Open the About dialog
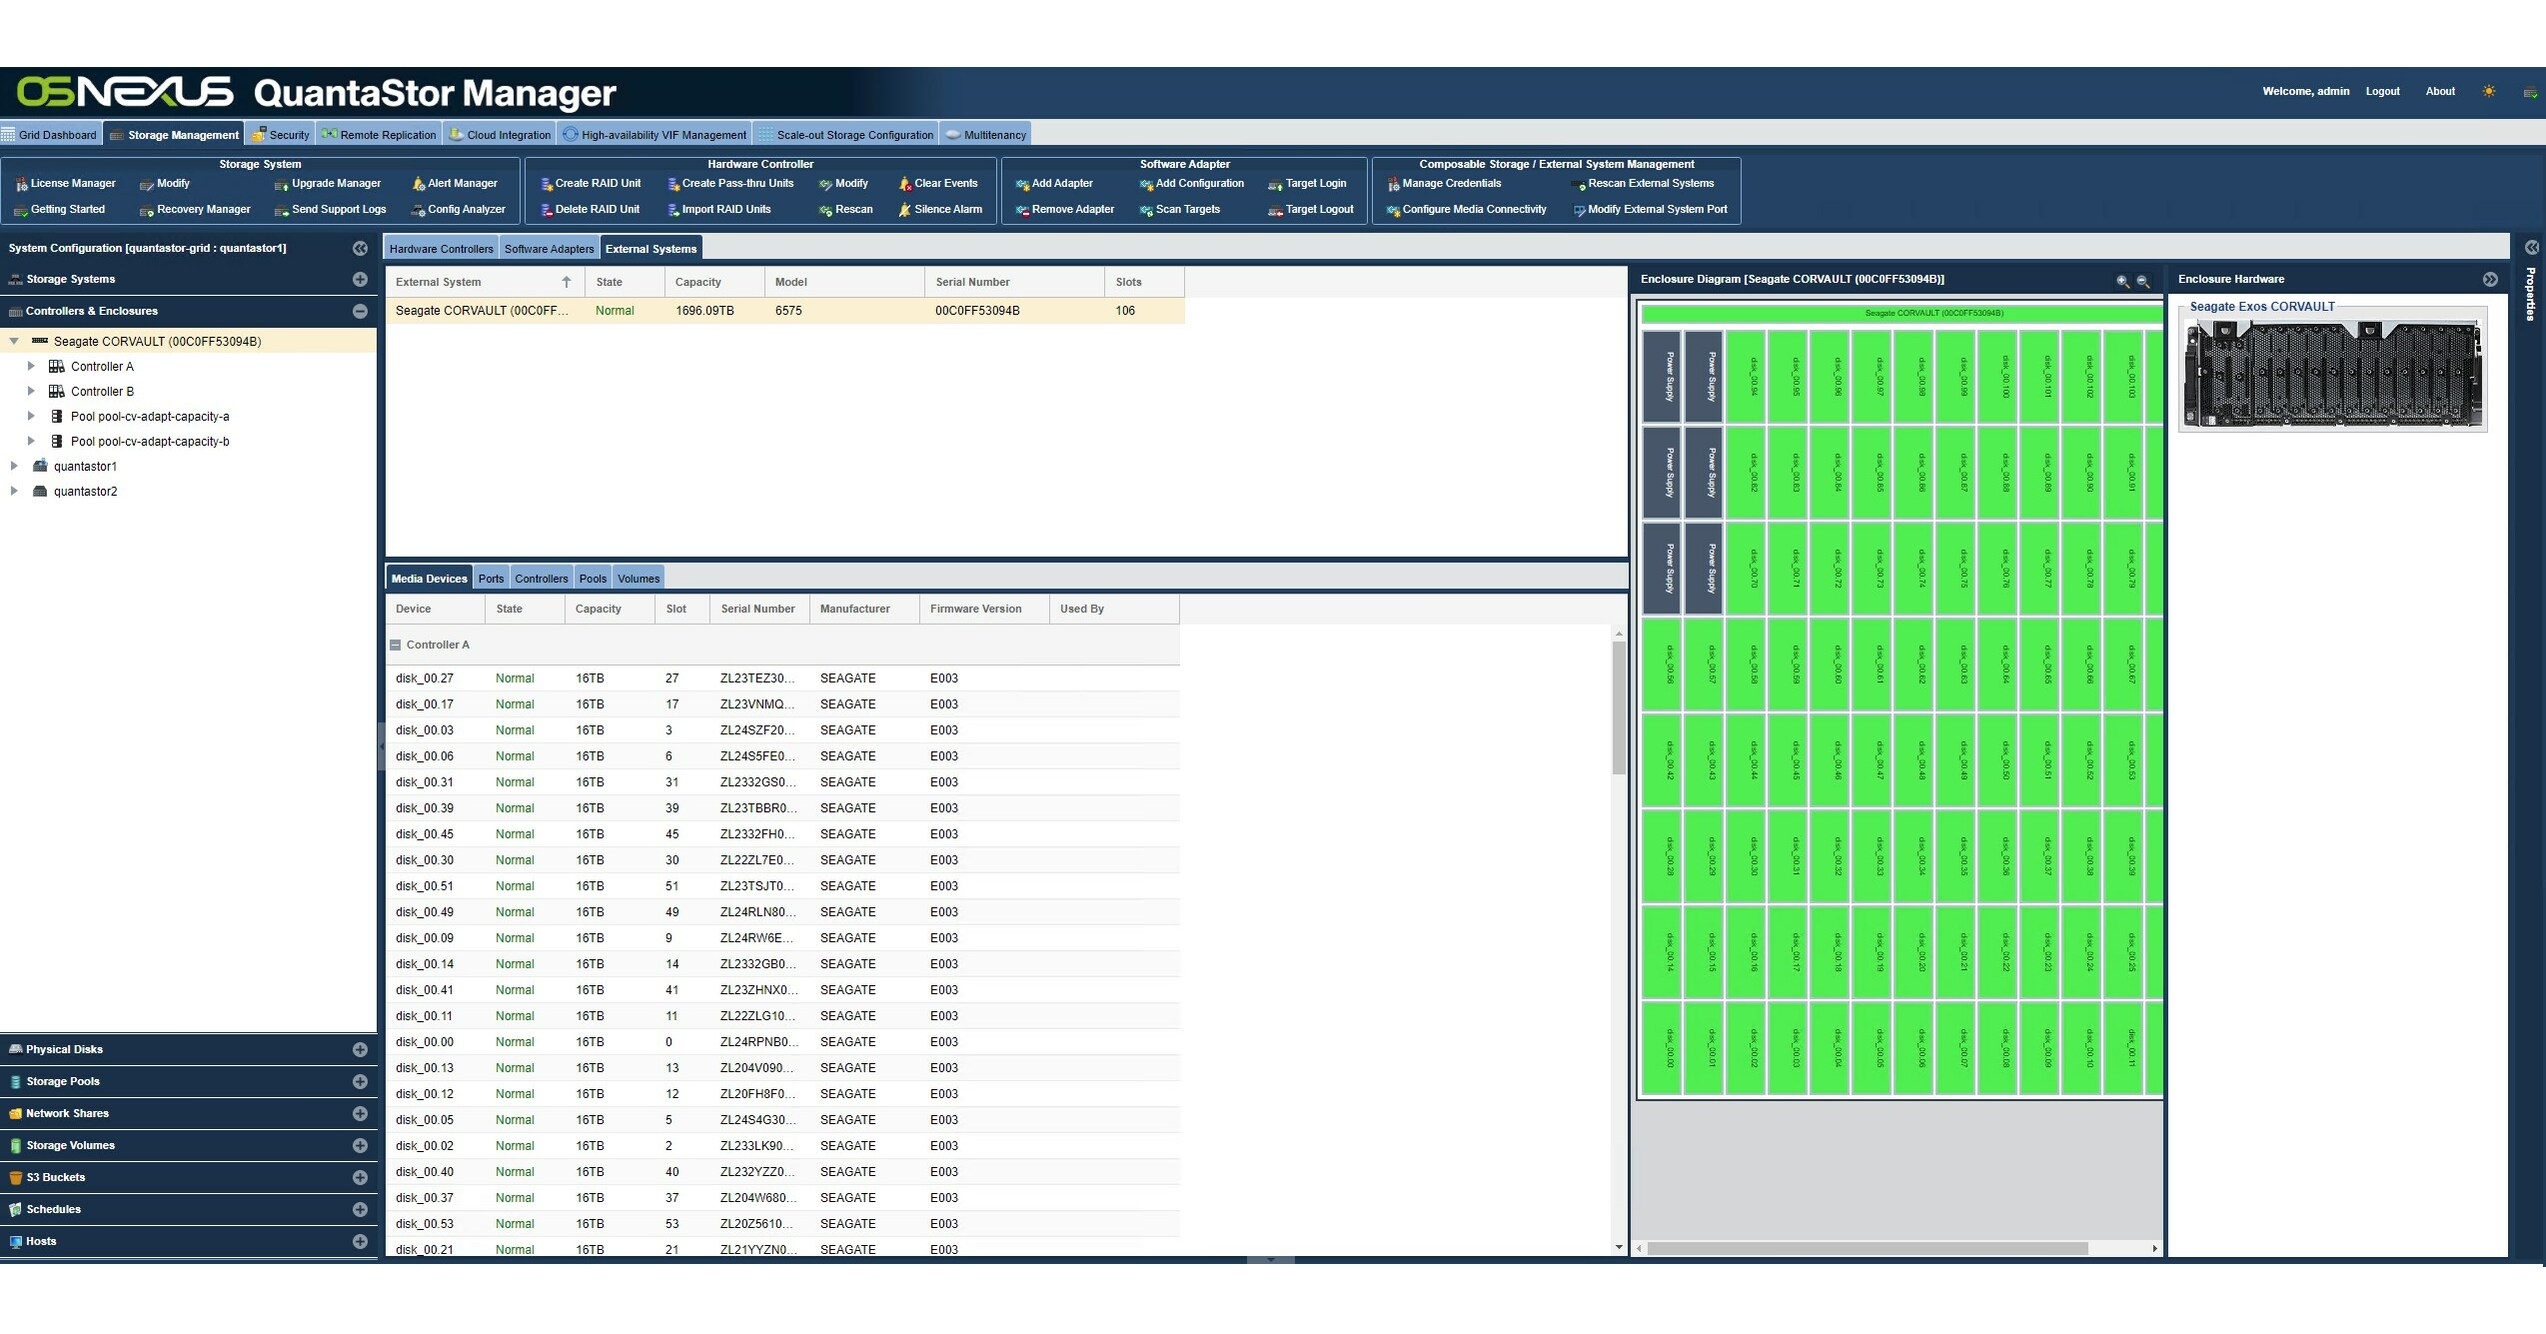The width and height of the screenshot is (2546, 1334). point(2440,91)
